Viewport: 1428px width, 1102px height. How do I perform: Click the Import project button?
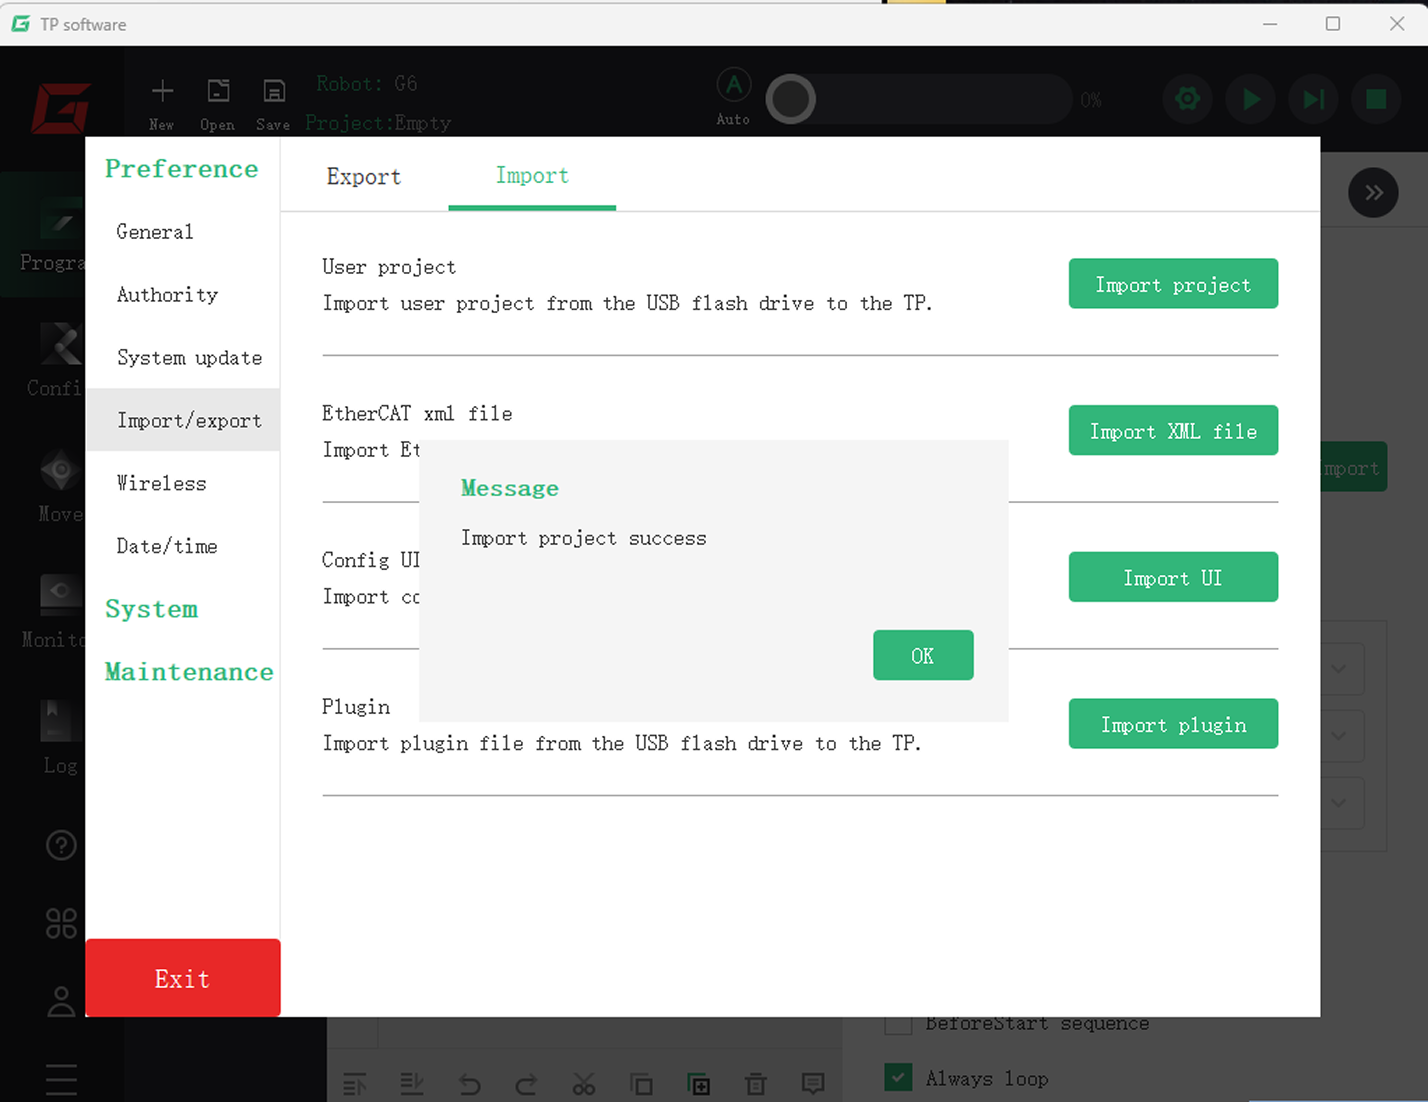point(1173,284)
